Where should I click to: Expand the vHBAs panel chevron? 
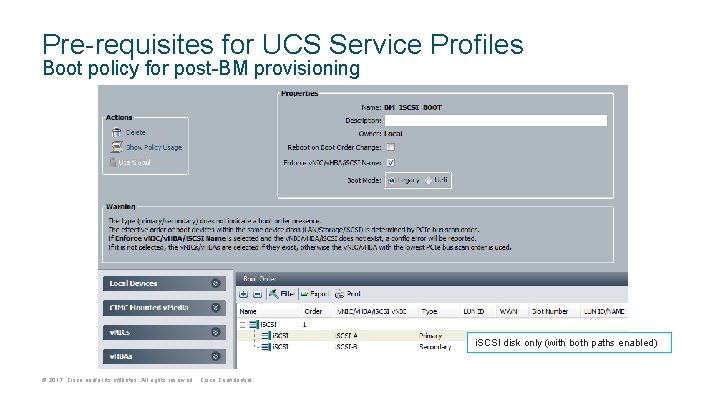[215, 356]
